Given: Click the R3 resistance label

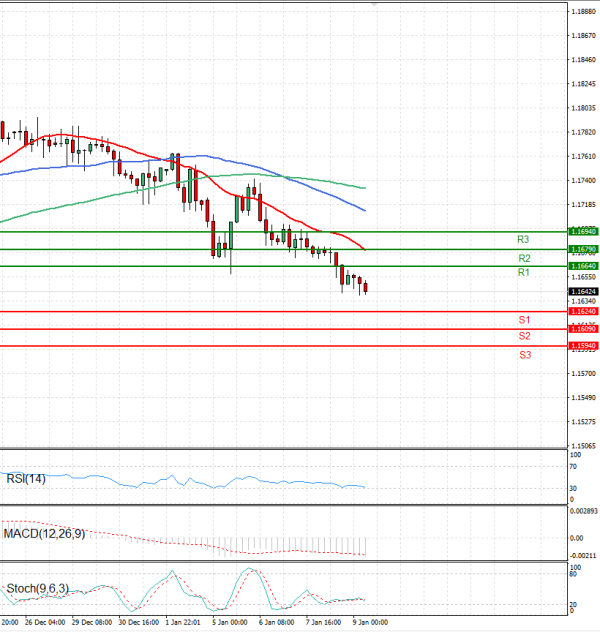Looking at the screenshot, I should coord(523,240).
